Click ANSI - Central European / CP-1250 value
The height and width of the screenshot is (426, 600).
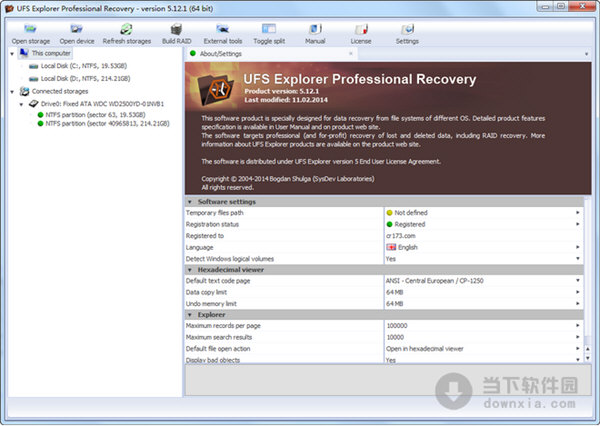(434, 281)
